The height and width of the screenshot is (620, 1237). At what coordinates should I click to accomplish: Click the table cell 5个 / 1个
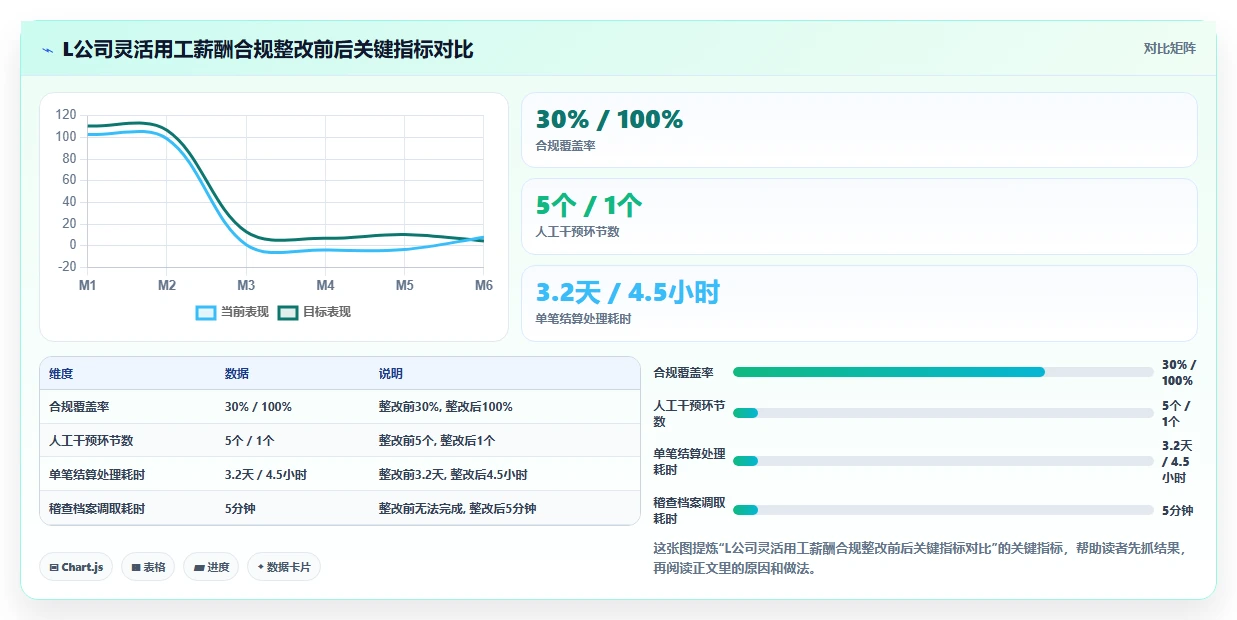click(x=250, y=441)
